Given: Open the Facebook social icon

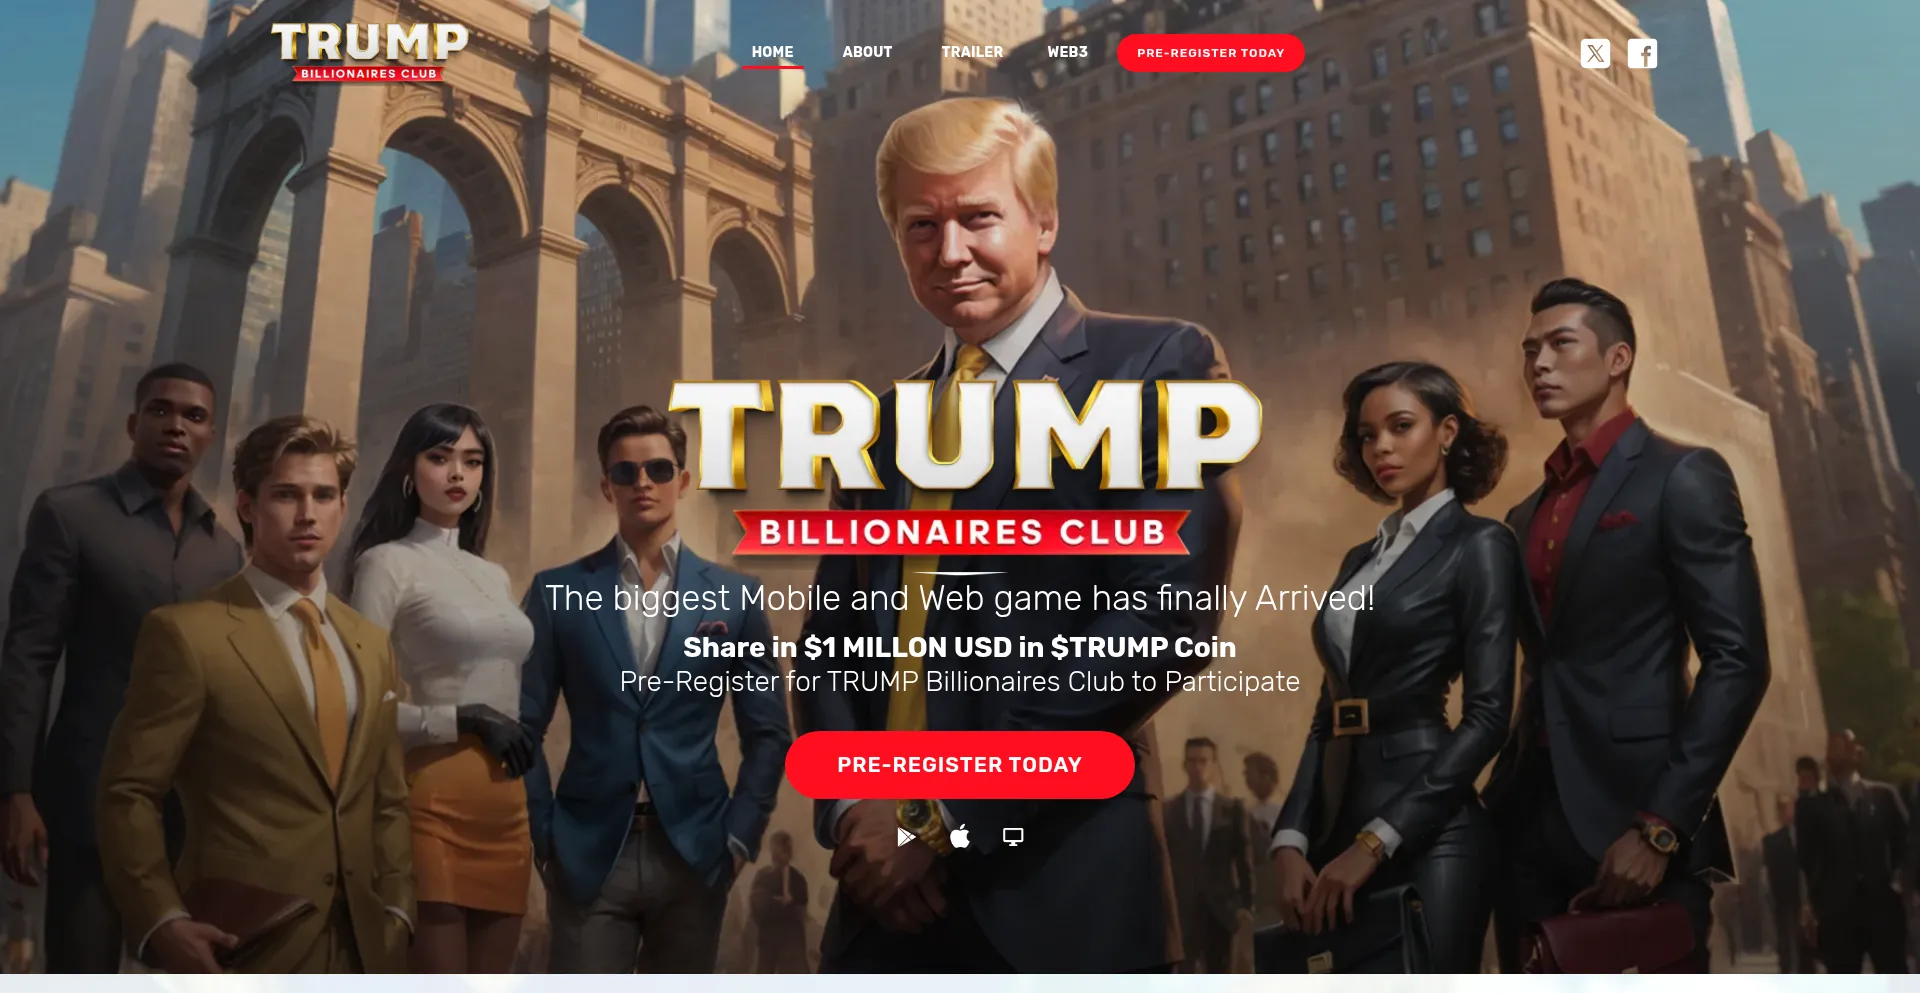Looking at the screenshot, I should click(1642, 53).
